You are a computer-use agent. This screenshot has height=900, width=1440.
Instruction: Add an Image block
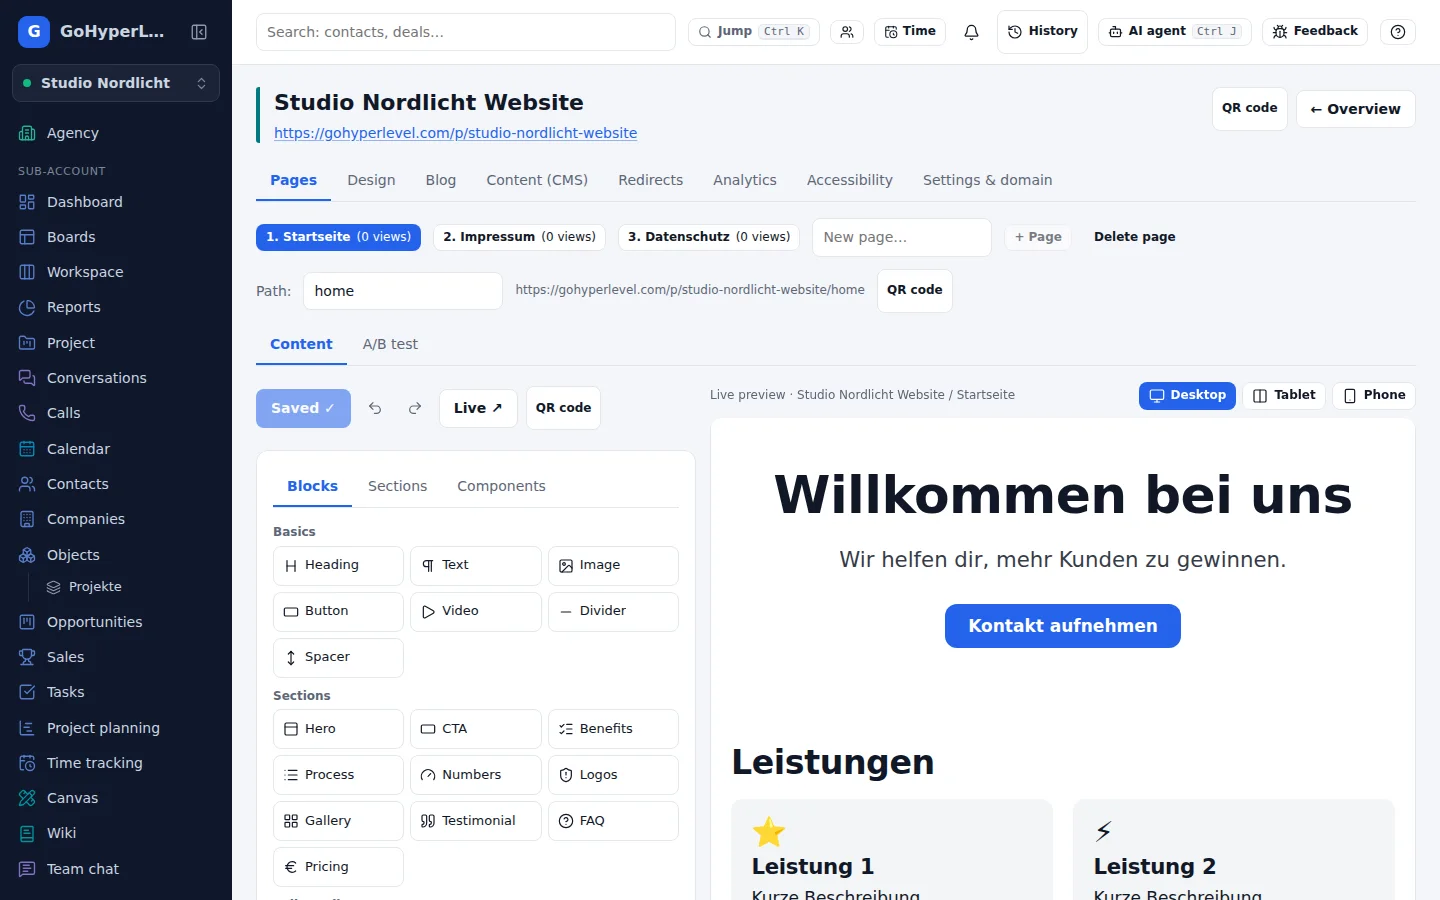613,566
